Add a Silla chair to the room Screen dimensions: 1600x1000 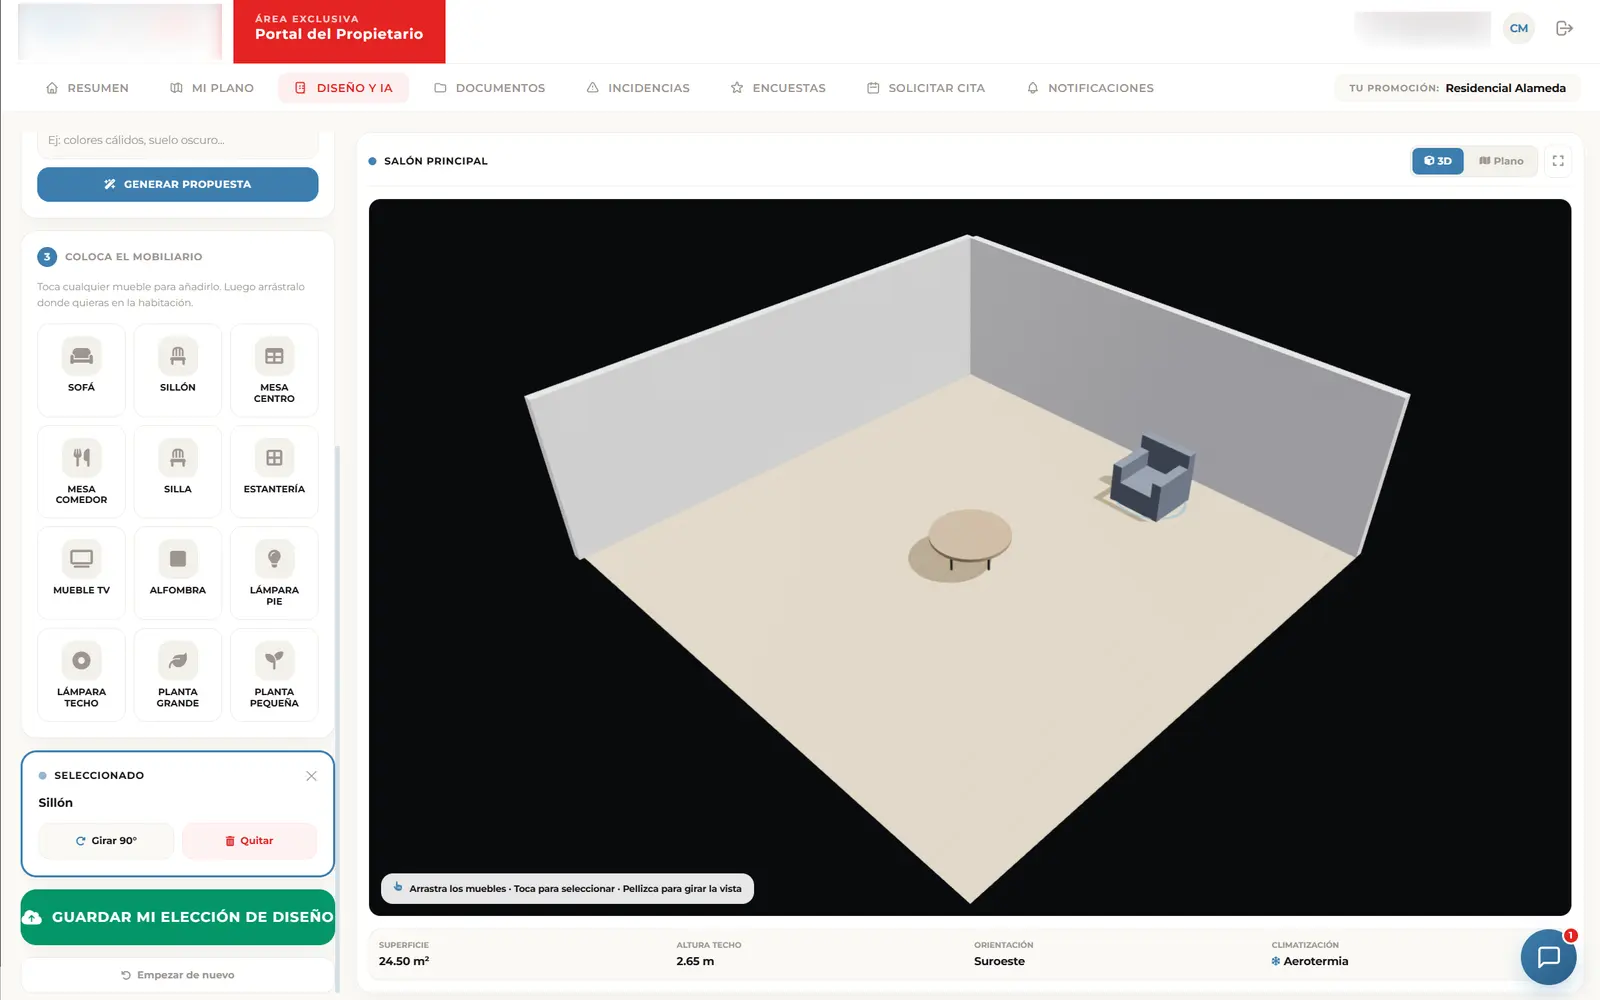tap(178, 472)
